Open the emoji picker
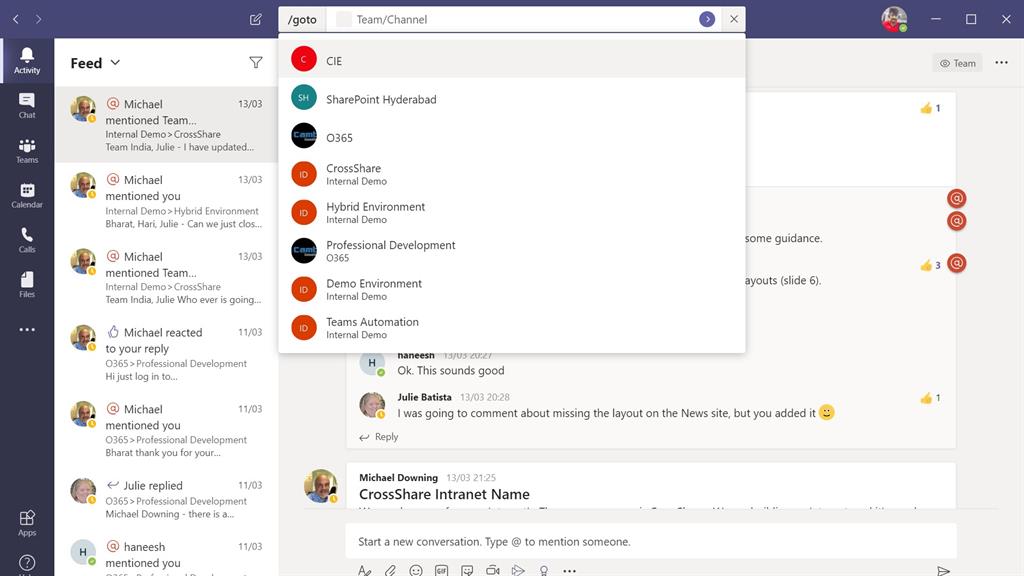Image resolution: width=1024 pixels, height=576 pixels. coord(415,571)
